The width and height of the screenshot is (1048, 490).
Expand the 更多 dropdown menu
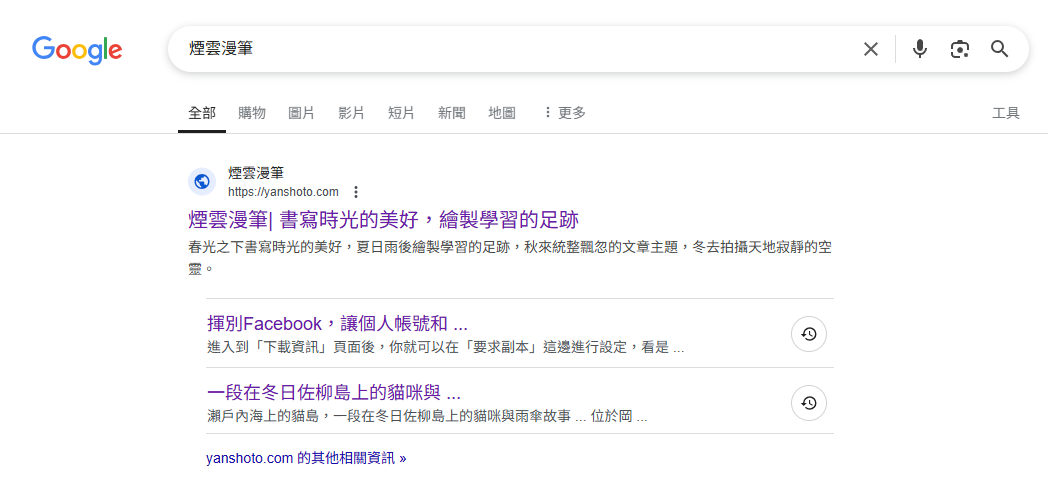point(565,113)
